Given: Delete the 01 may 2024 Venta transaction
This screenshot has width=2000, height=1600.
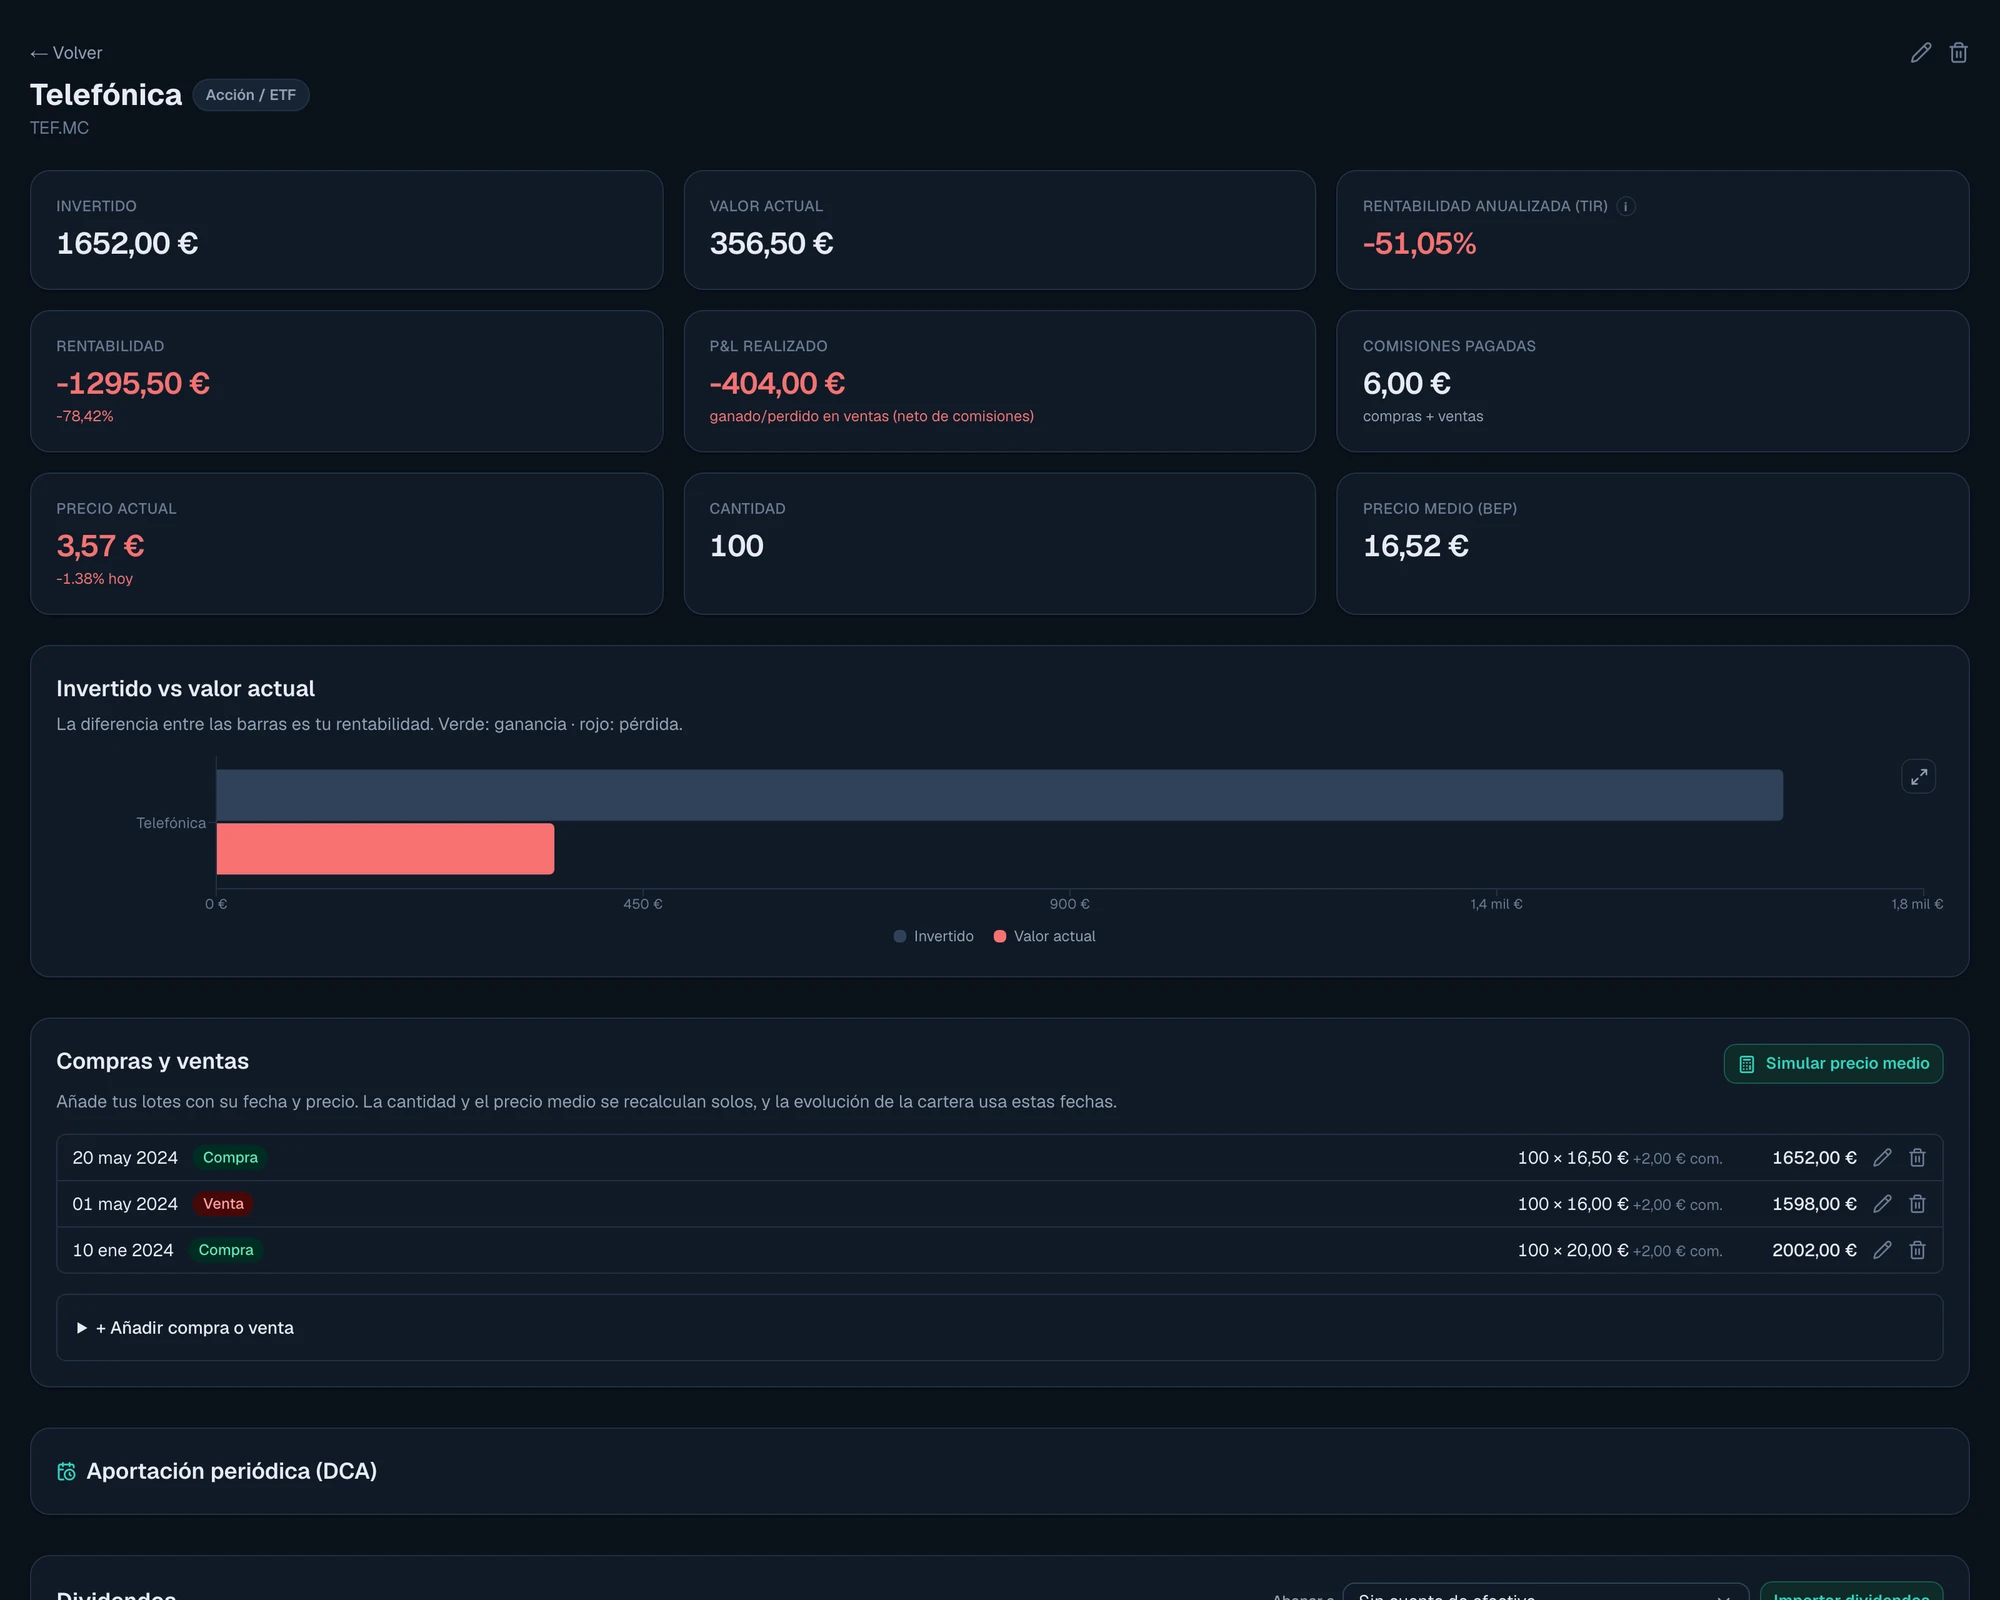Looking at the screenshot, I should pos(1917,1204).
